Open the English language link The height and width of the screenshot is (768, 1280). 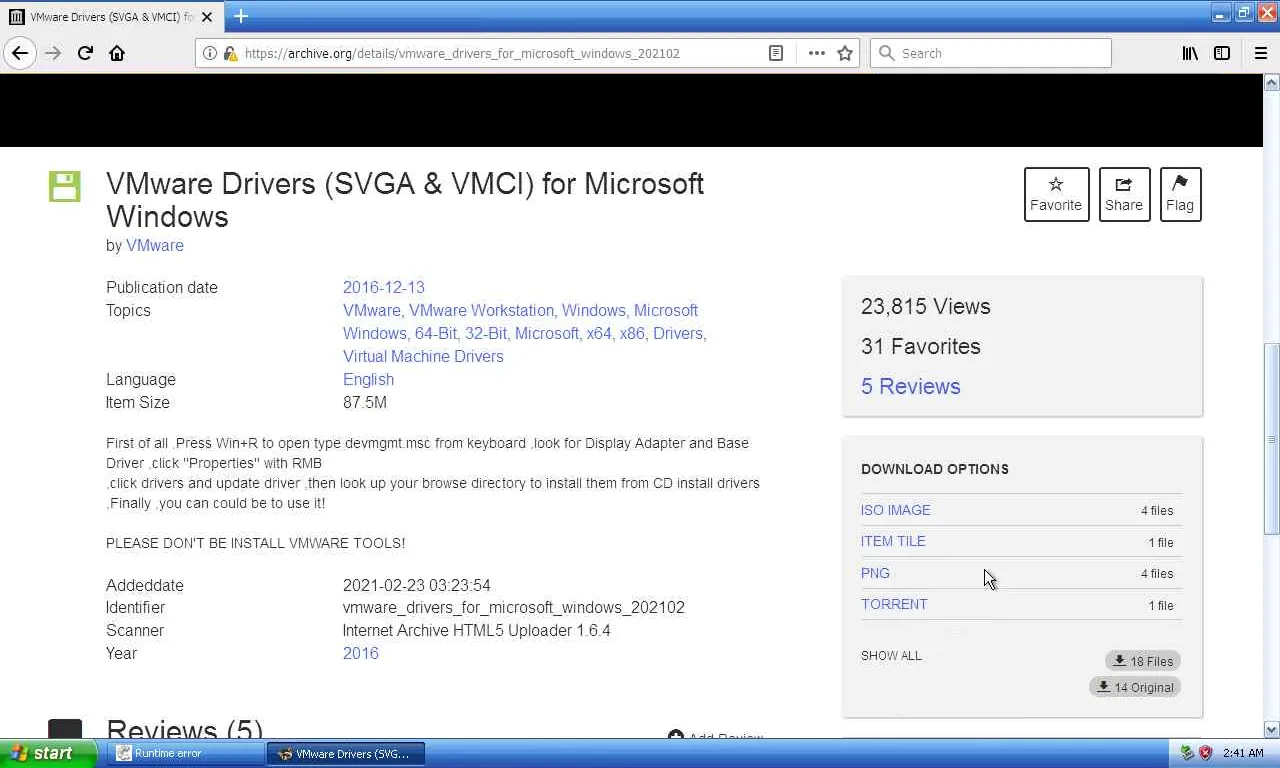[368, 379]
